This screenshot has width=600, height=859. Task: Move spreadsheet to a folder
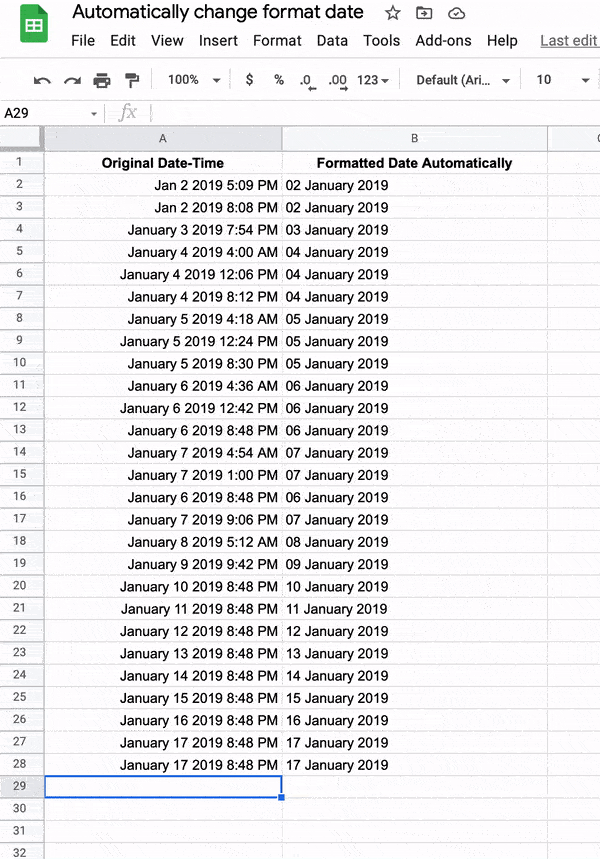click(423, 12)
